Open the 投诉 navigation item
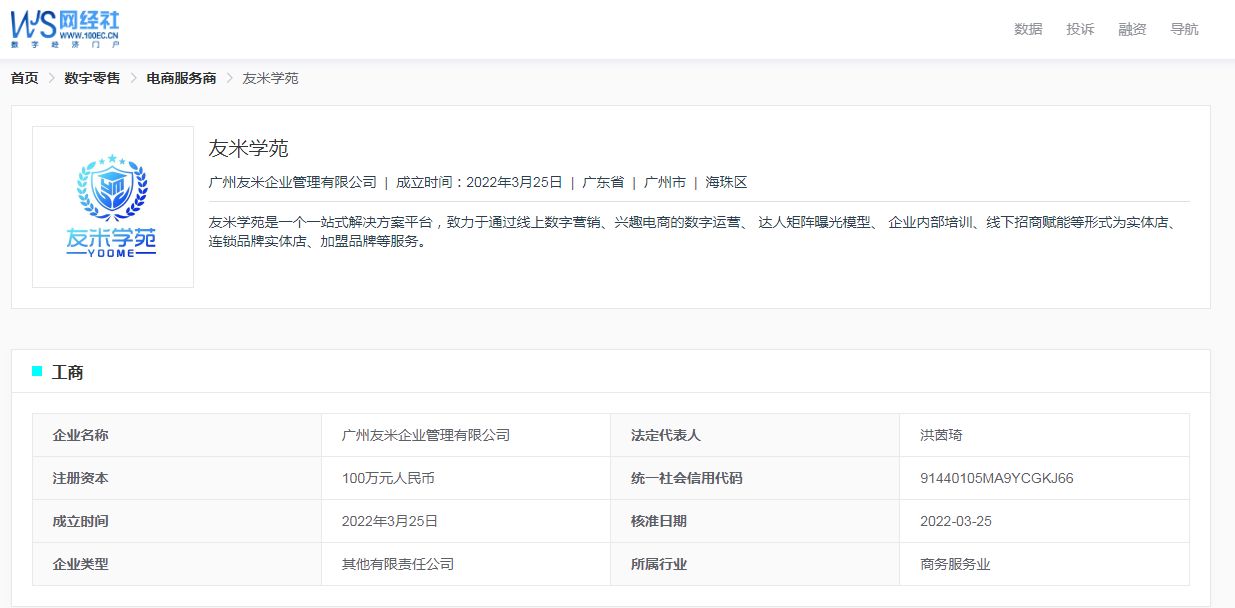 pos(1080,29)
